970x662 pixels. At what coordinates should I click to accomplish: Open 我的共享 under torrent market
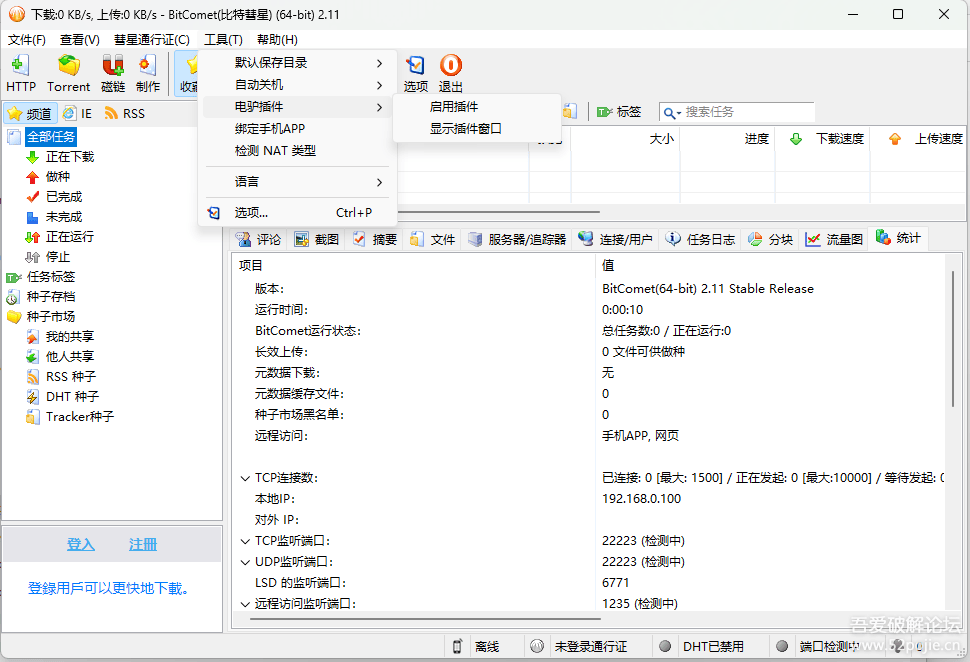60,337
